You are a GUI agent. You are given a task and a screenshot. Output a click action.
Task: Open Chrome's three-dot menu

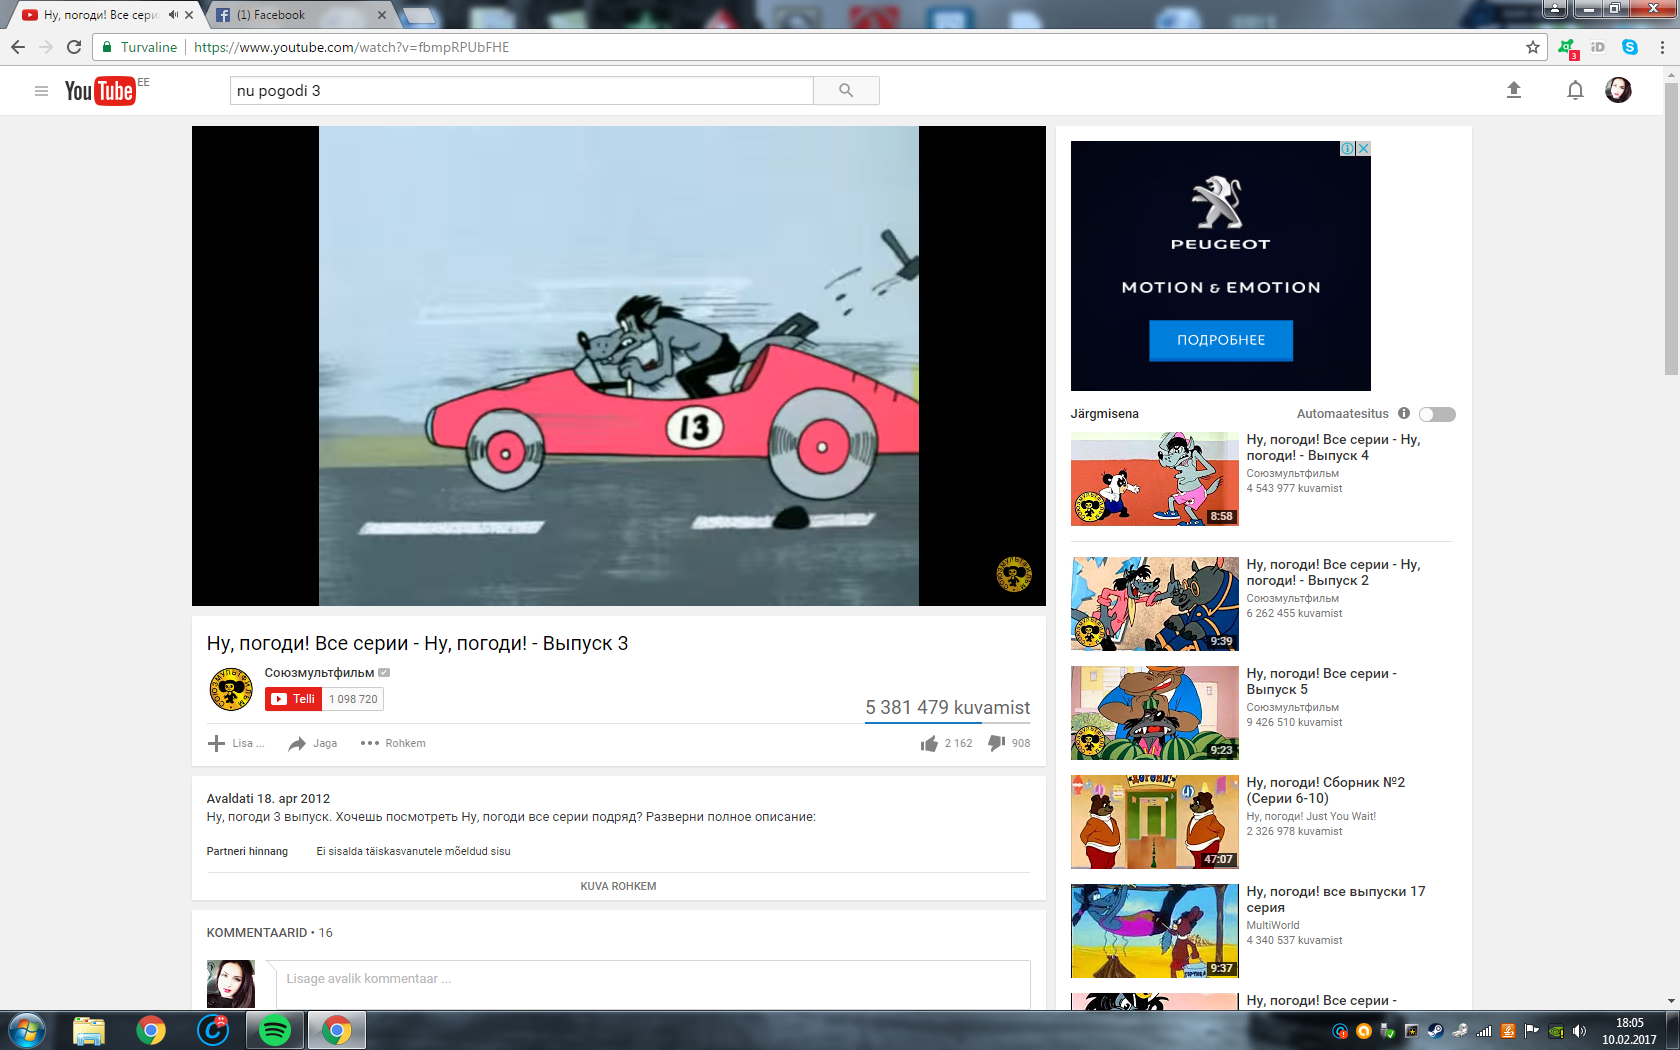pos(1662,47)
